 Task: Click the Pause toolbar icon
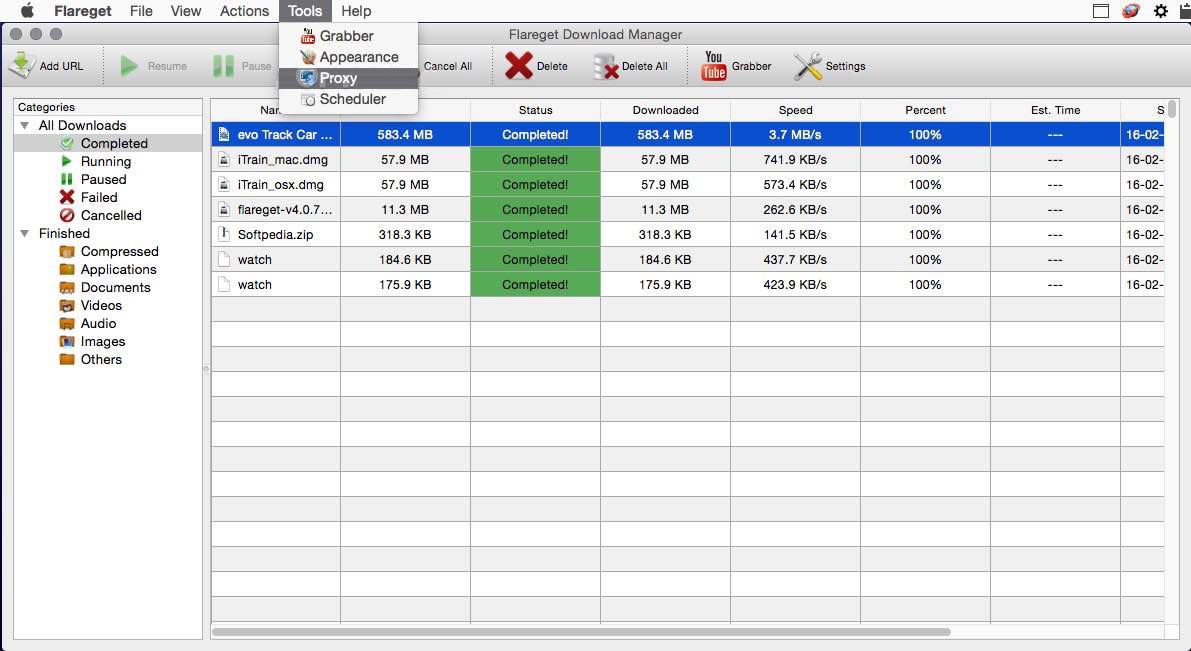pos(223,66)
